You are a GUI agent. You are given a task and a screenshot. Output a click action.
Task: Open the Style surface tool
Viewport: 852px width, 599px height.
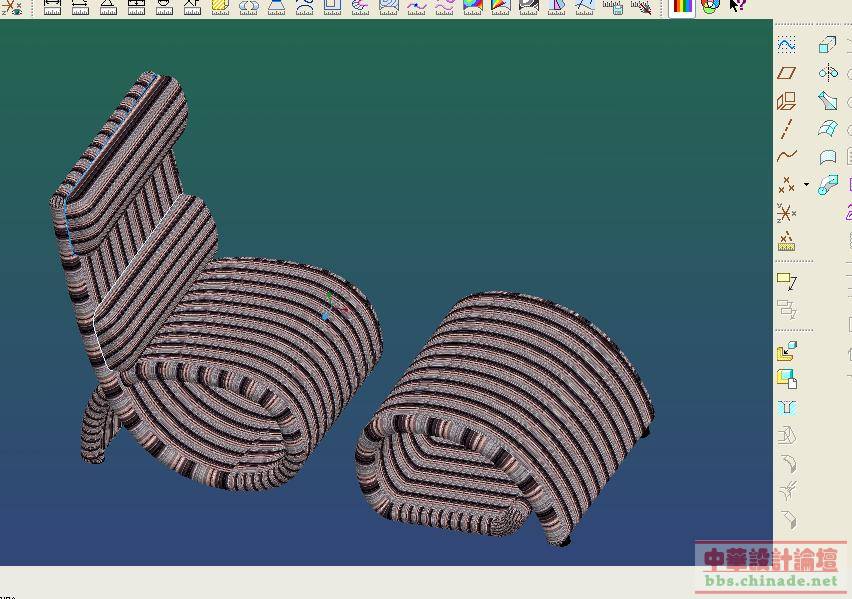click(828, 157)
